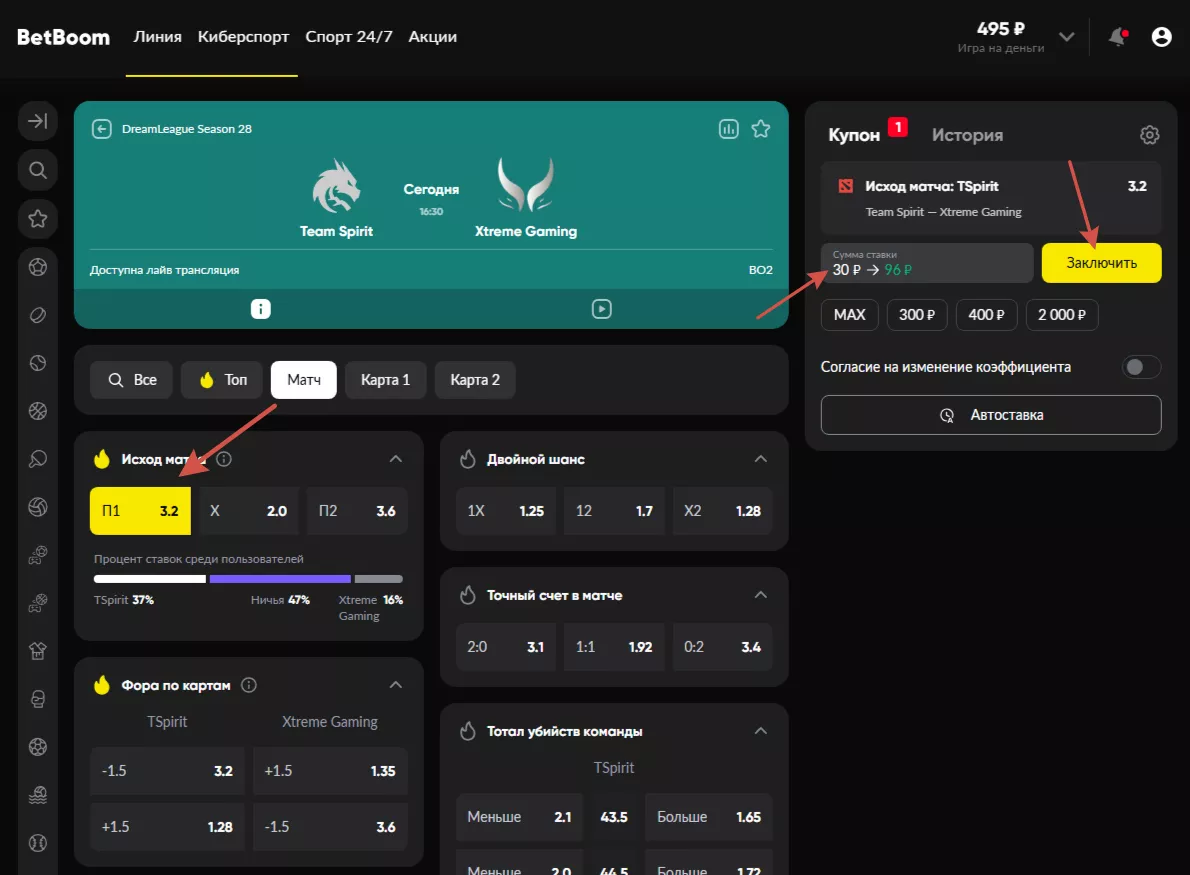Screen dimensions: 1190x875
Task: Expand the balance dropdown arrow
Action: pyautogui.click(x=1067, y=37)
